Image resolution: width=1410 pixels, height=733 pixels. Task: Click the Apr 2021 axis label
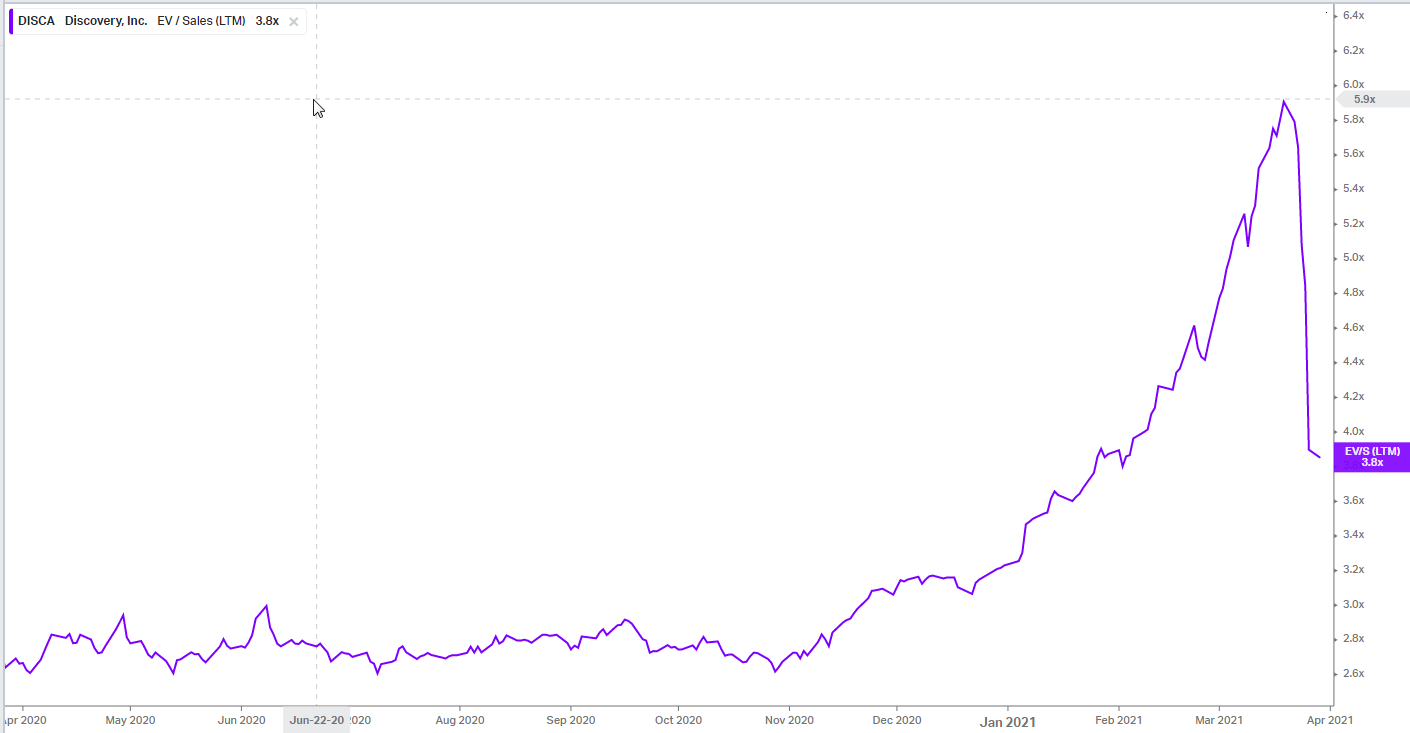pos(1330,720)
